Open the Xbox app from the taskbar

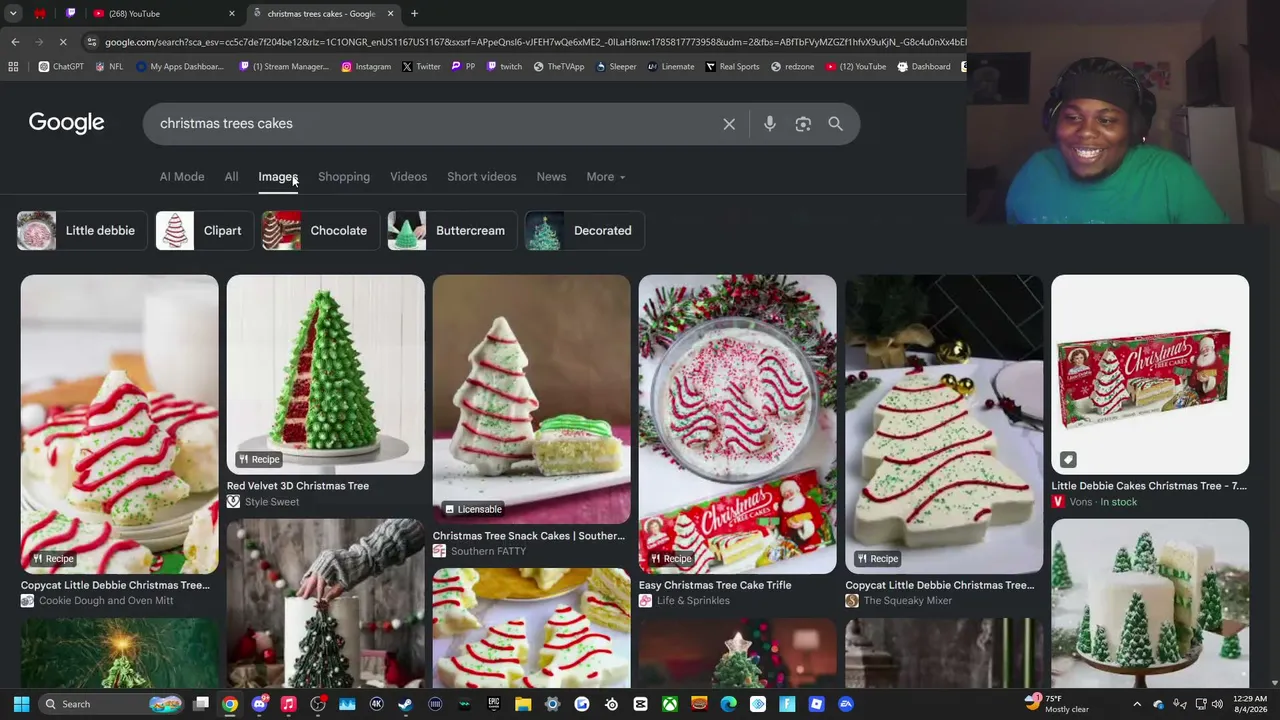tap(670, 704)
